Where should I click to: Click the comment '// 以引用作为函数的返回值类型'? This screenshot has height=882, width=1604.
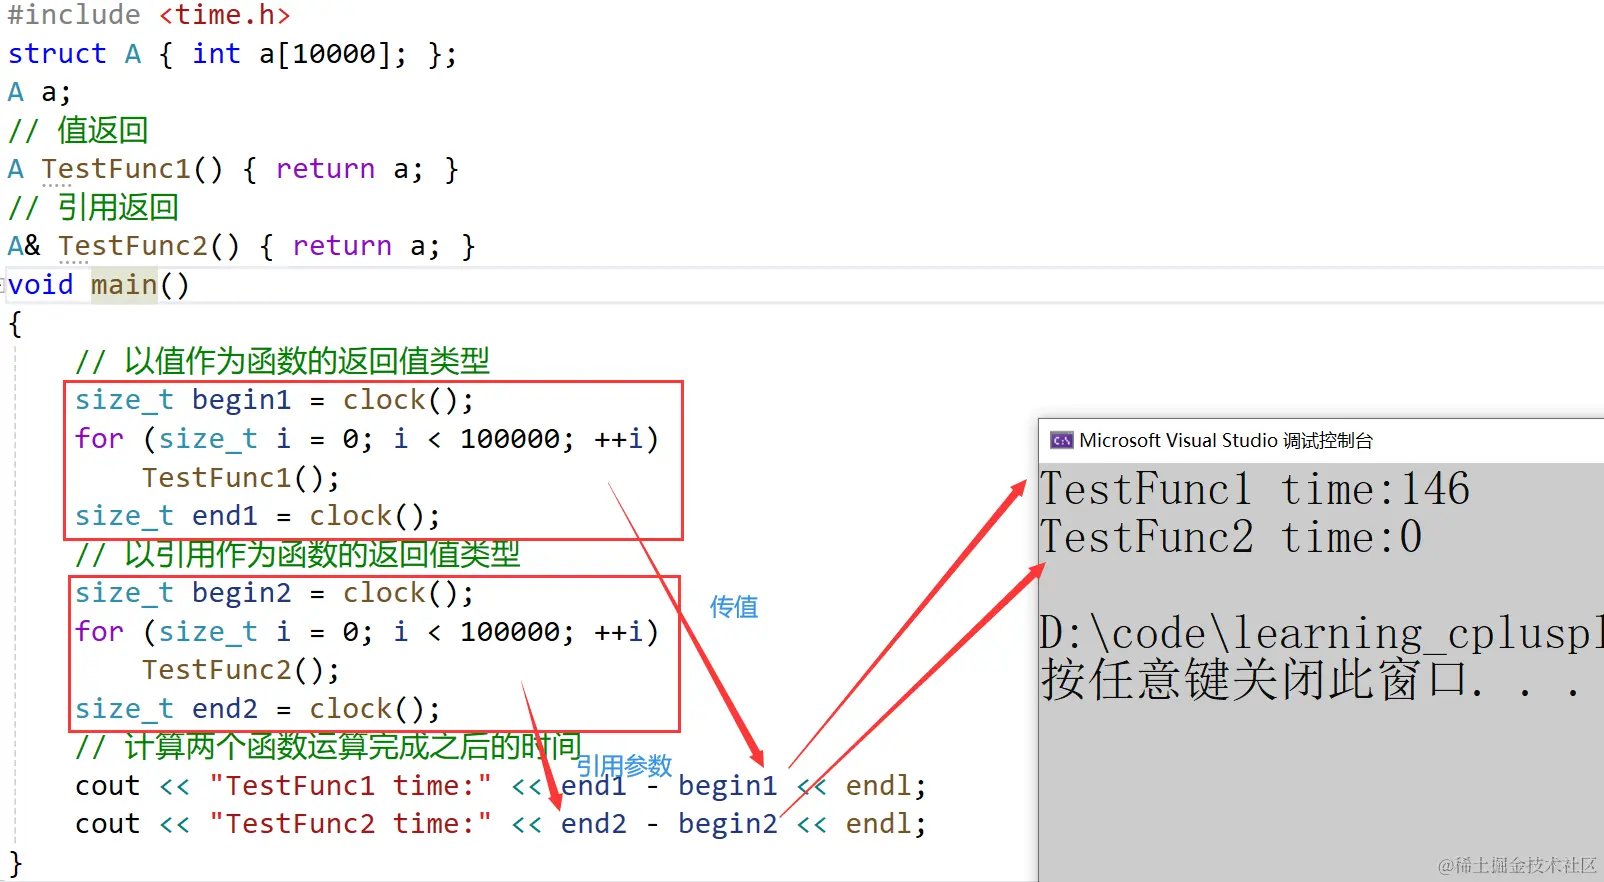298,554
